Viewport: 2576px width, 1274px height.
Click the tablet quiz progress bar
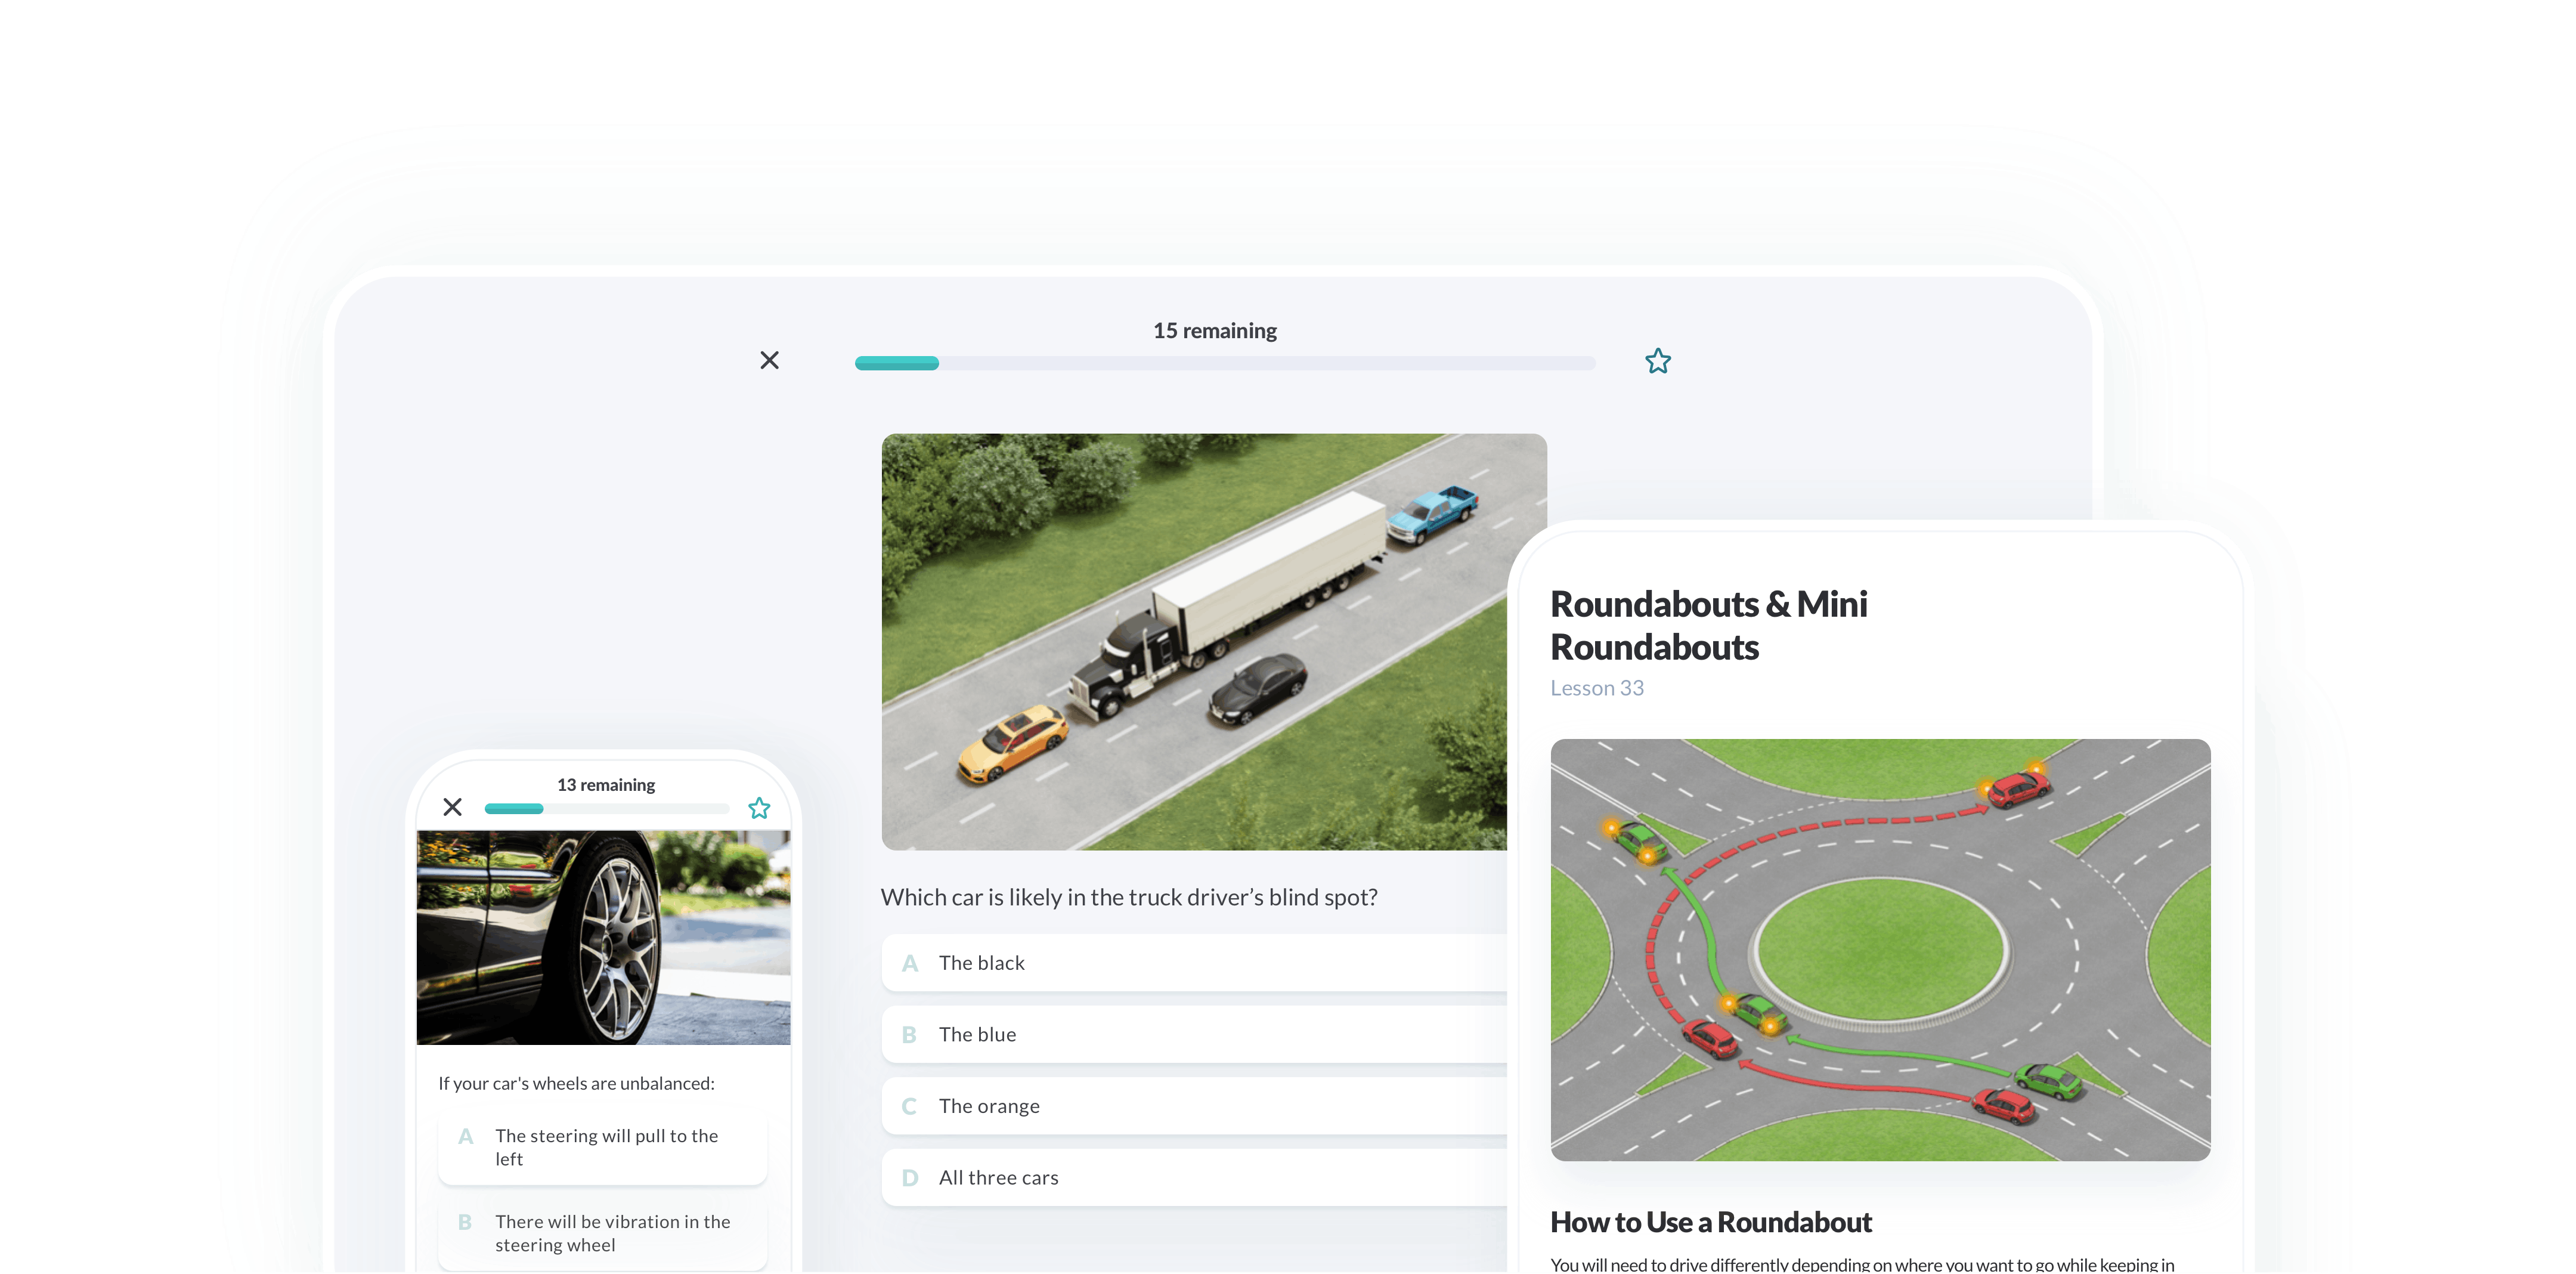[x=1224, y=364]
